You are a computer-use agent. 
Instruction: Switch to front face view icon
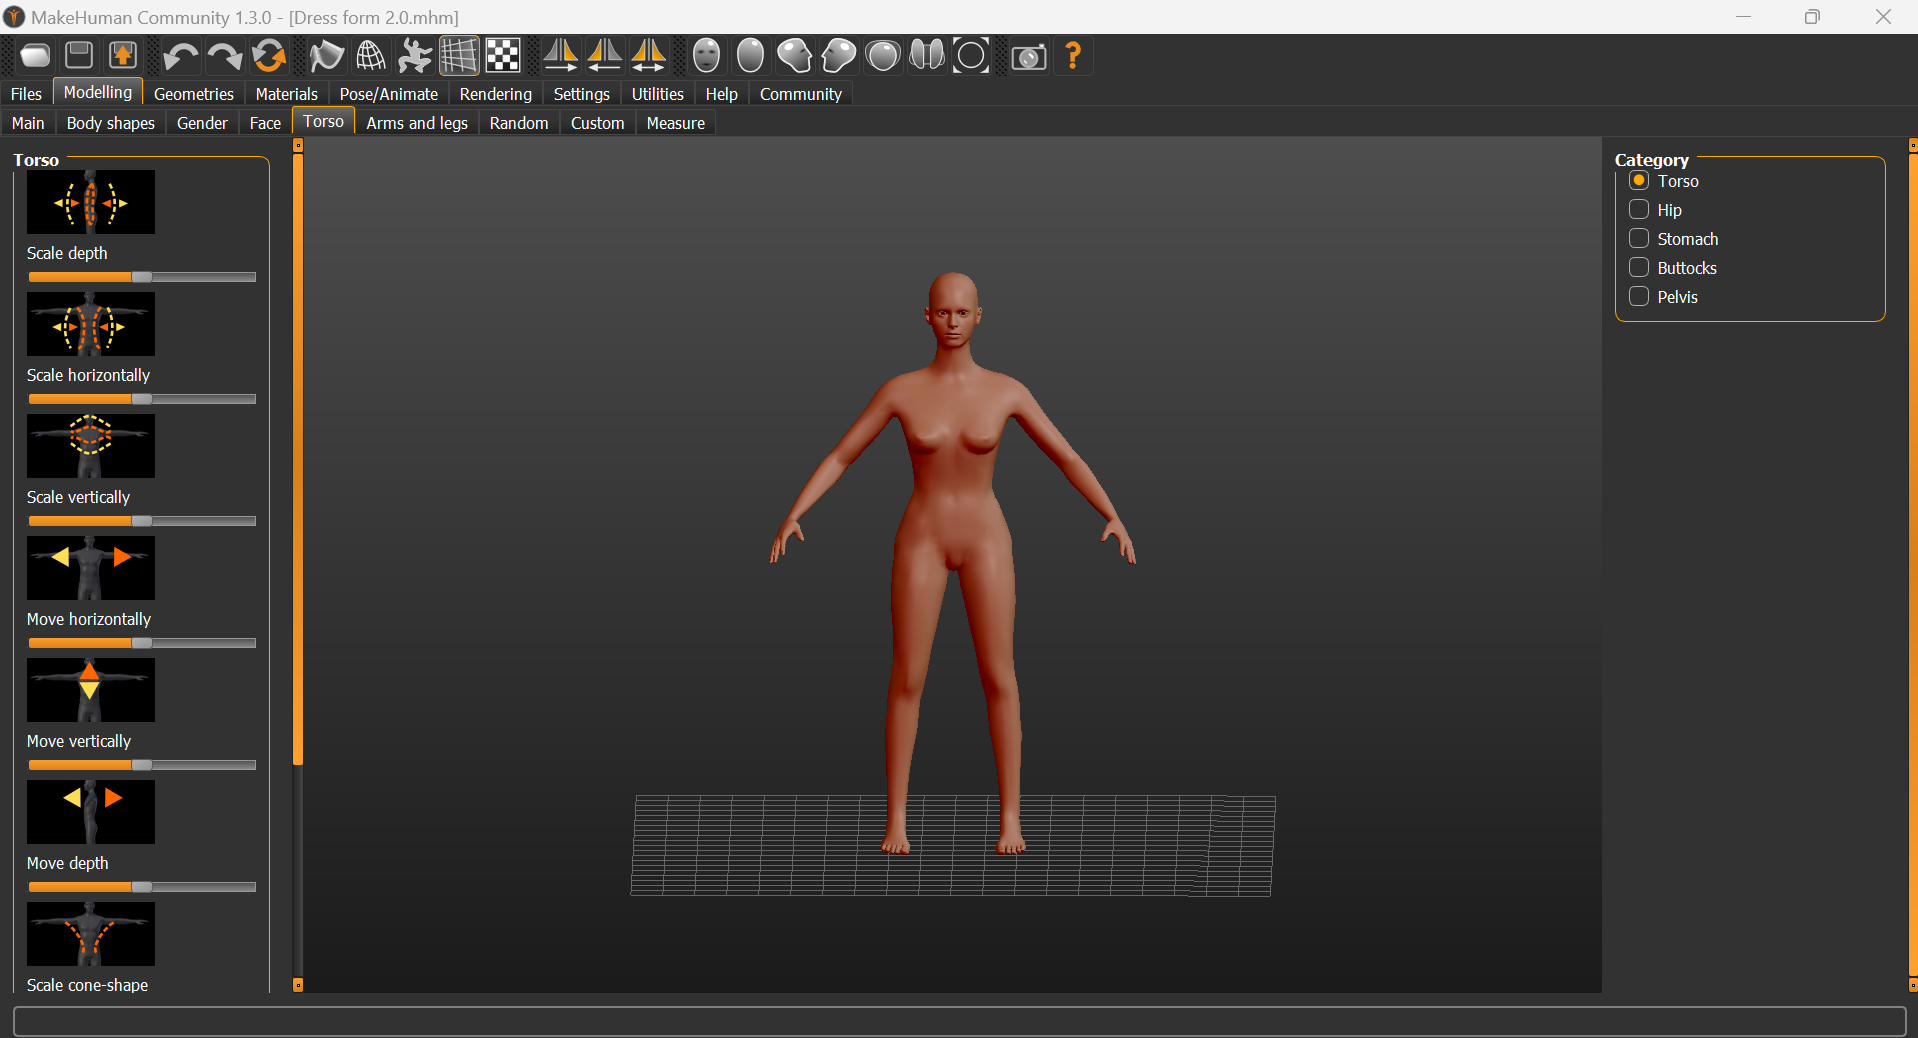click(706, 56)
